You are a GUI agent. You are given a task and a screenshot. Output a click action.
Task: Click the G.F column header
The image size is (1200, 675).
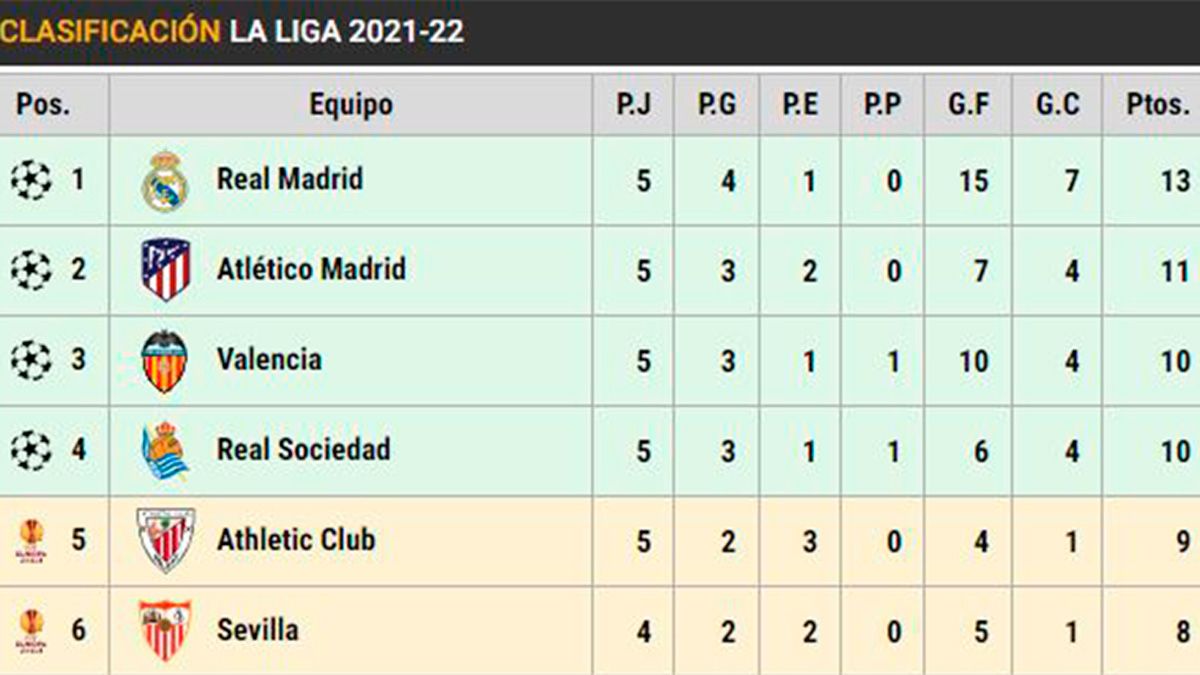click(x=968, y=104)
